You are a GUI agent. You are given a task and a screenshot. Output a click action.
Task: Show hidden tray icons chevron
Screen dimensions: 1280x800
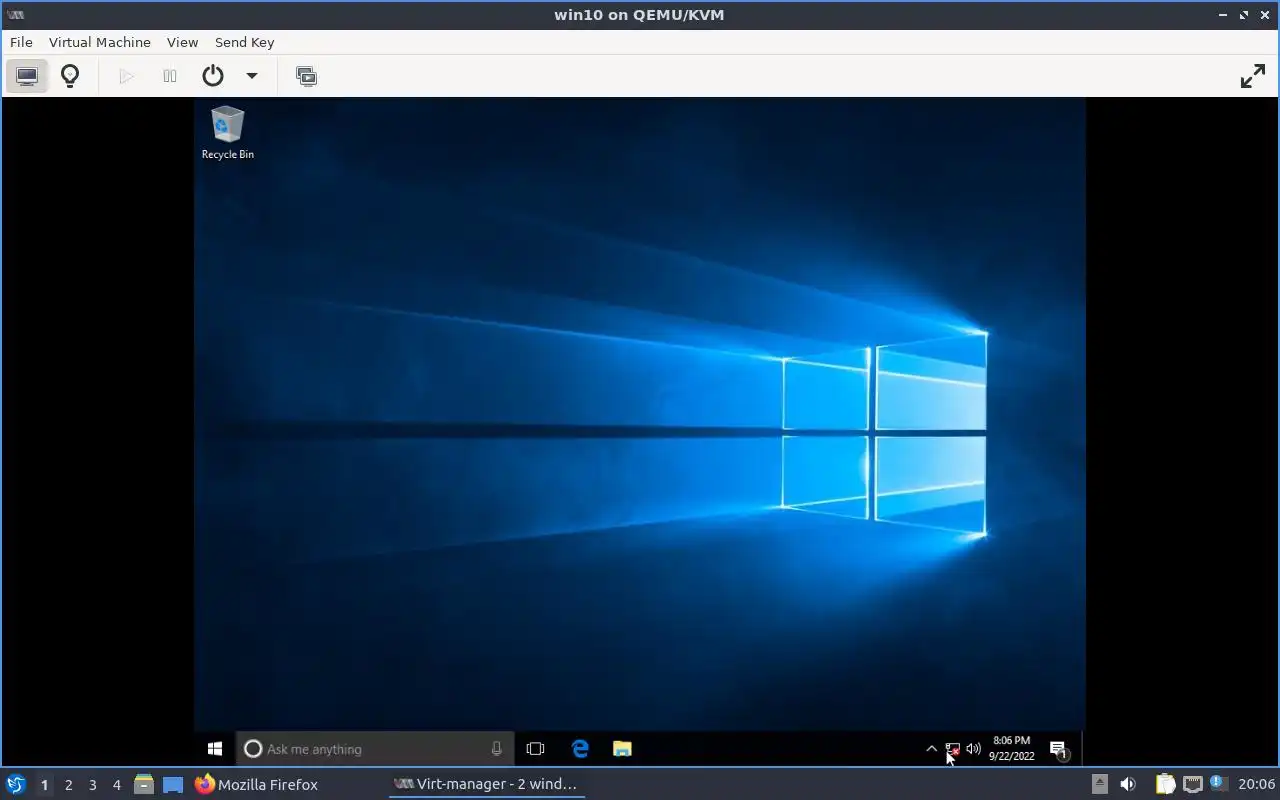[x=931, y=749]
